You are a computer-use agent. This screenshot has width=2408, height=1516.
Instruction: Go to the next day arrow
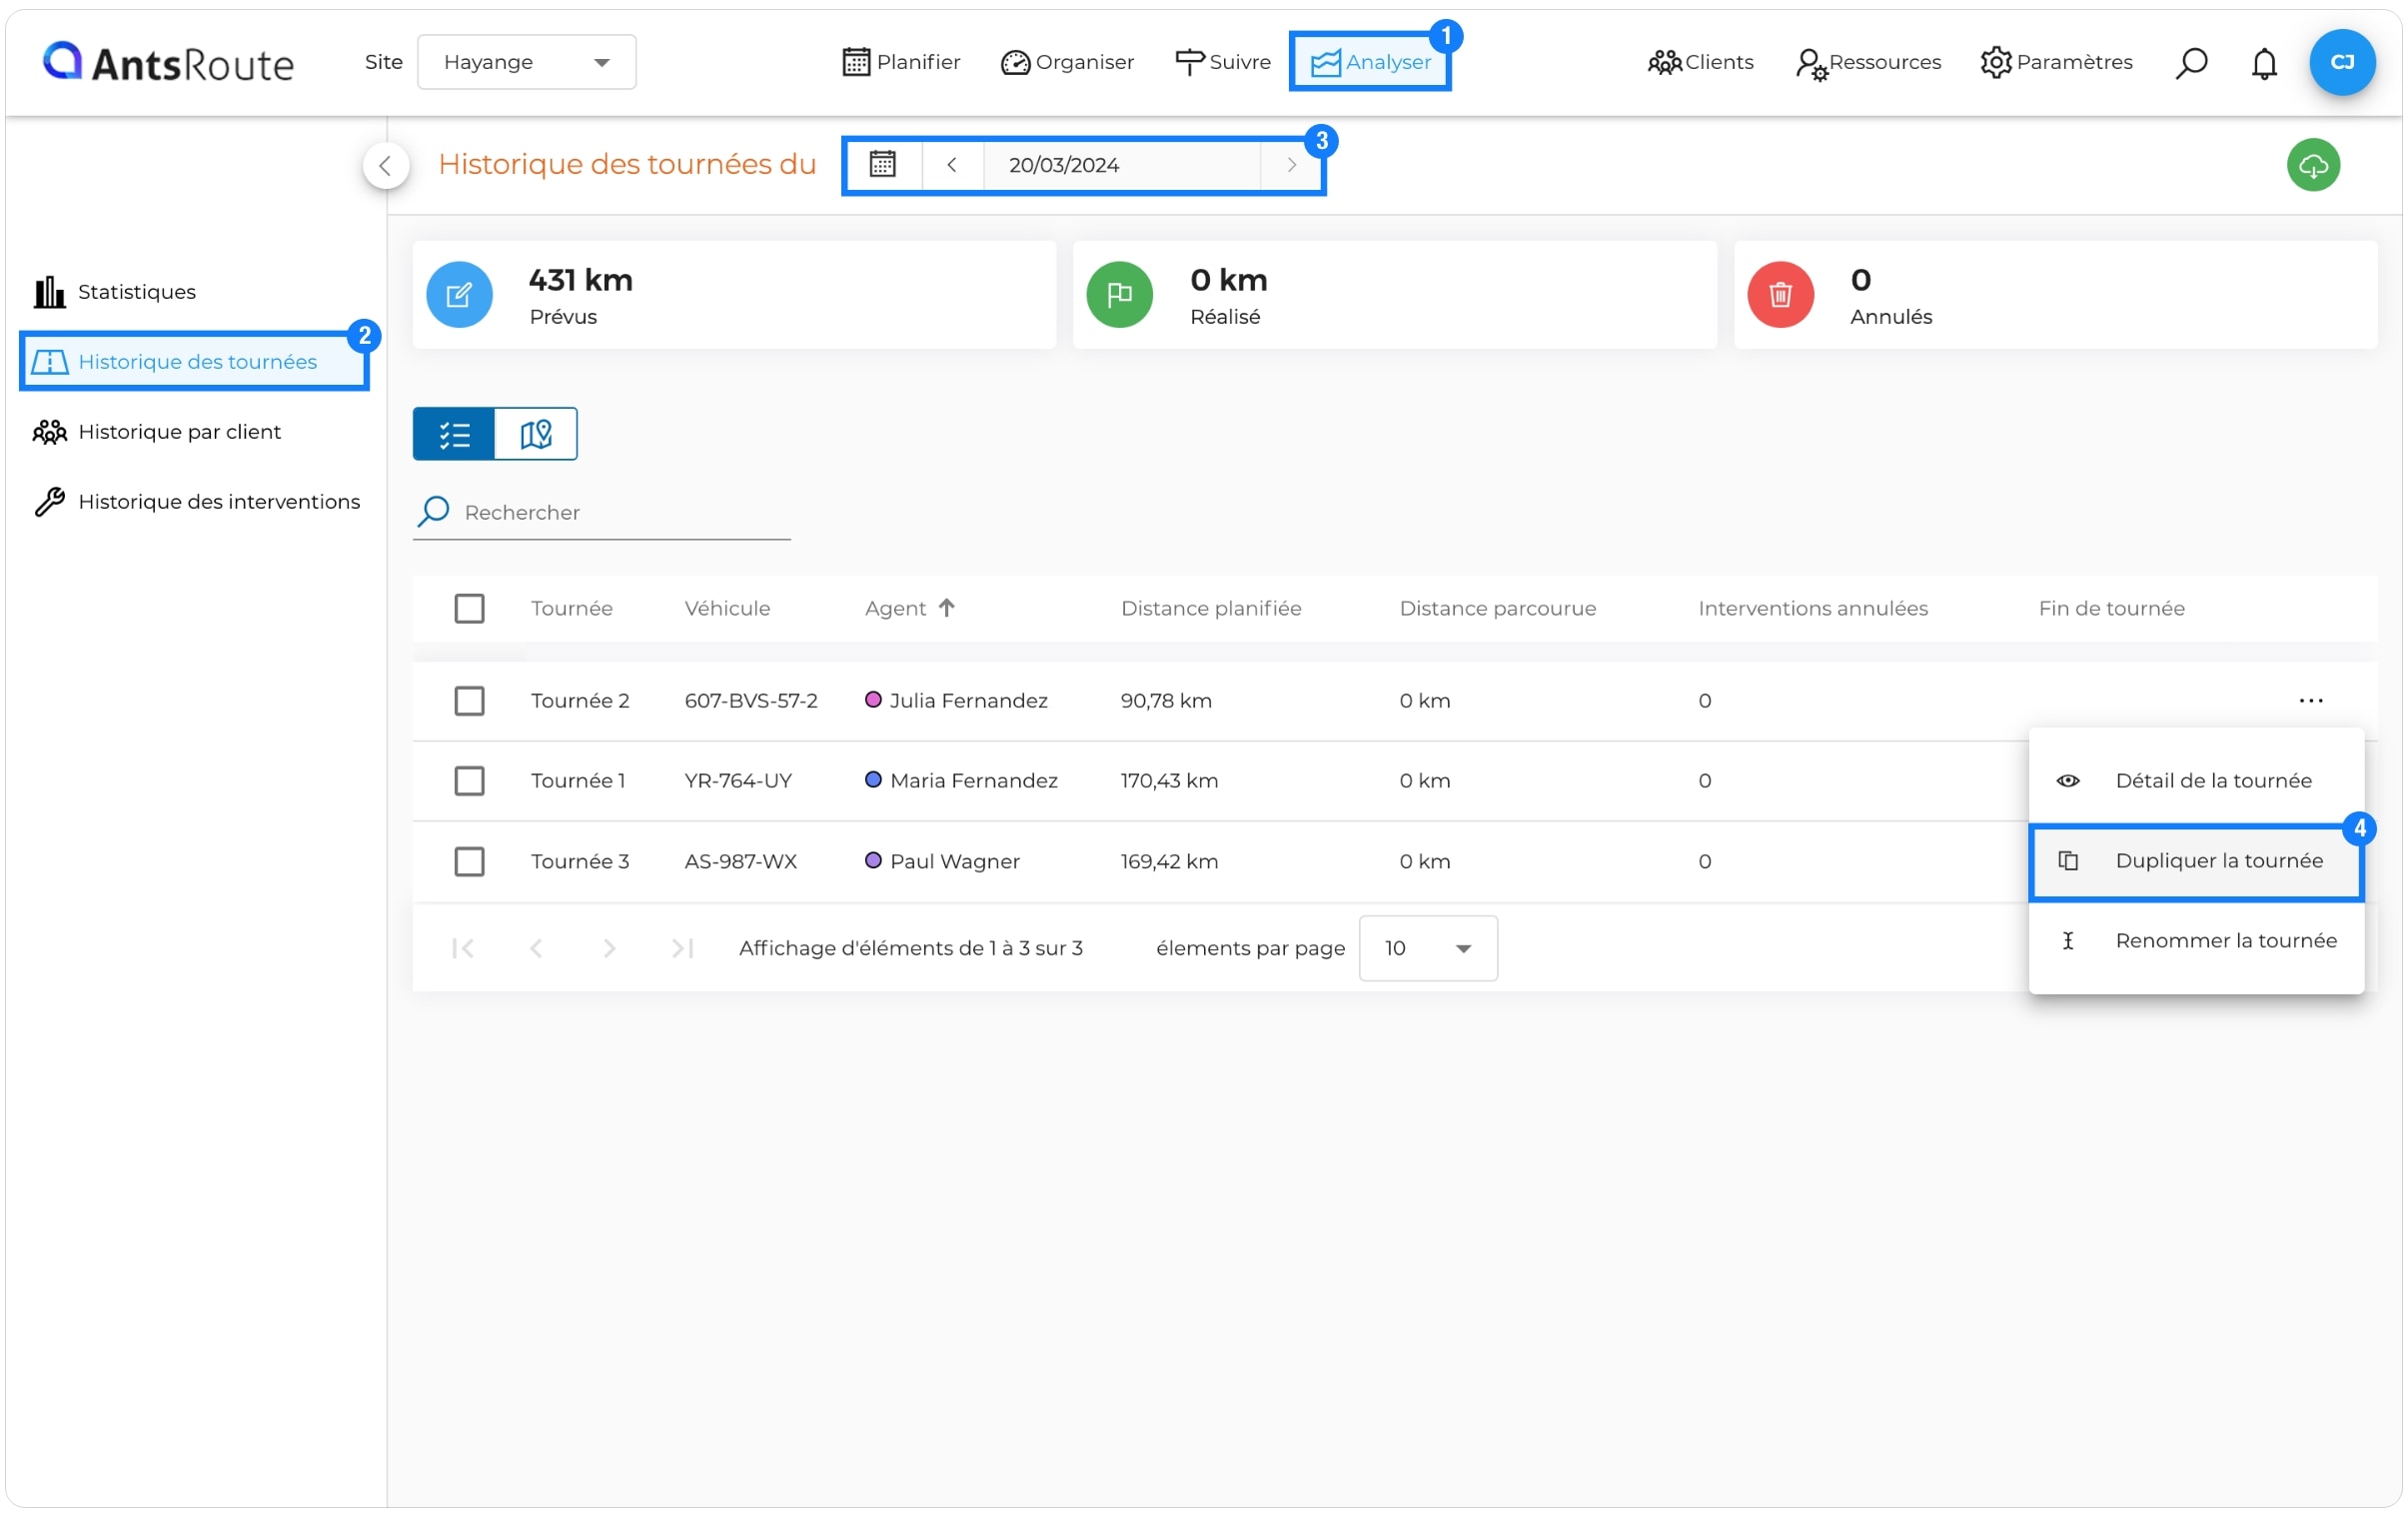point(1291,164)
